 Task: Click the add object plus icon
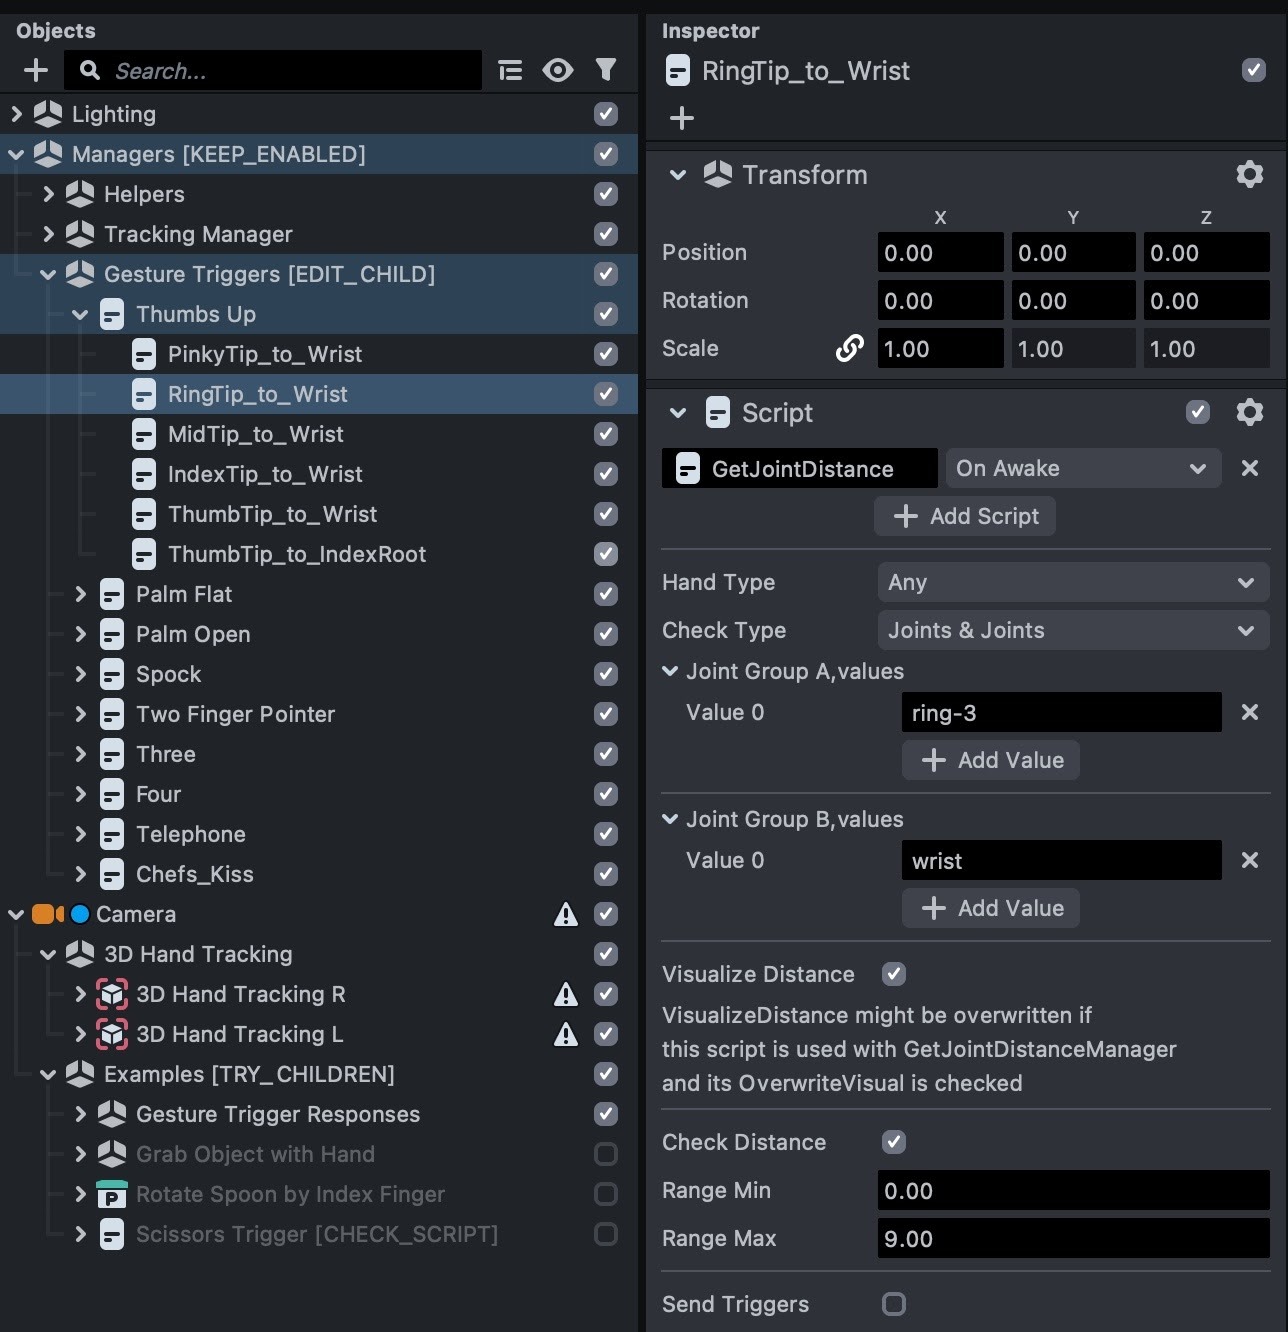[36, 70]
